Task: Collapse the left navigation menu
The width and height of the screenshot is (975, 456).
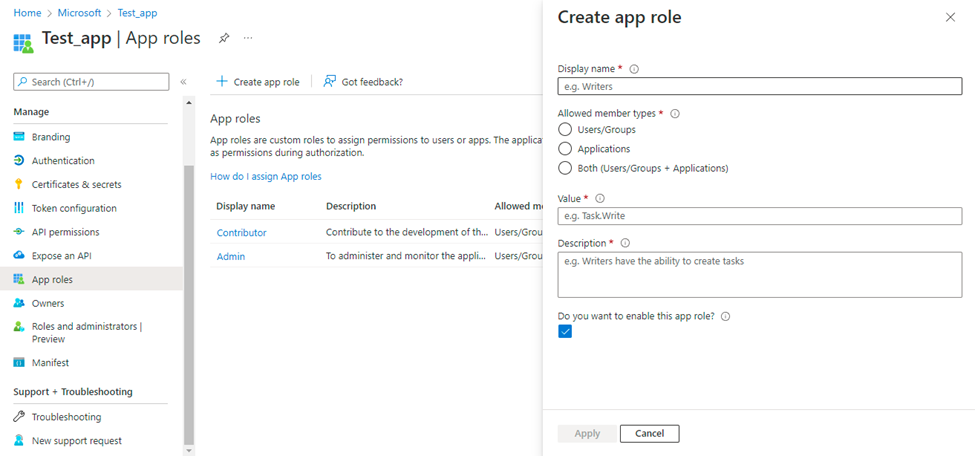Action: click(184, 82)
